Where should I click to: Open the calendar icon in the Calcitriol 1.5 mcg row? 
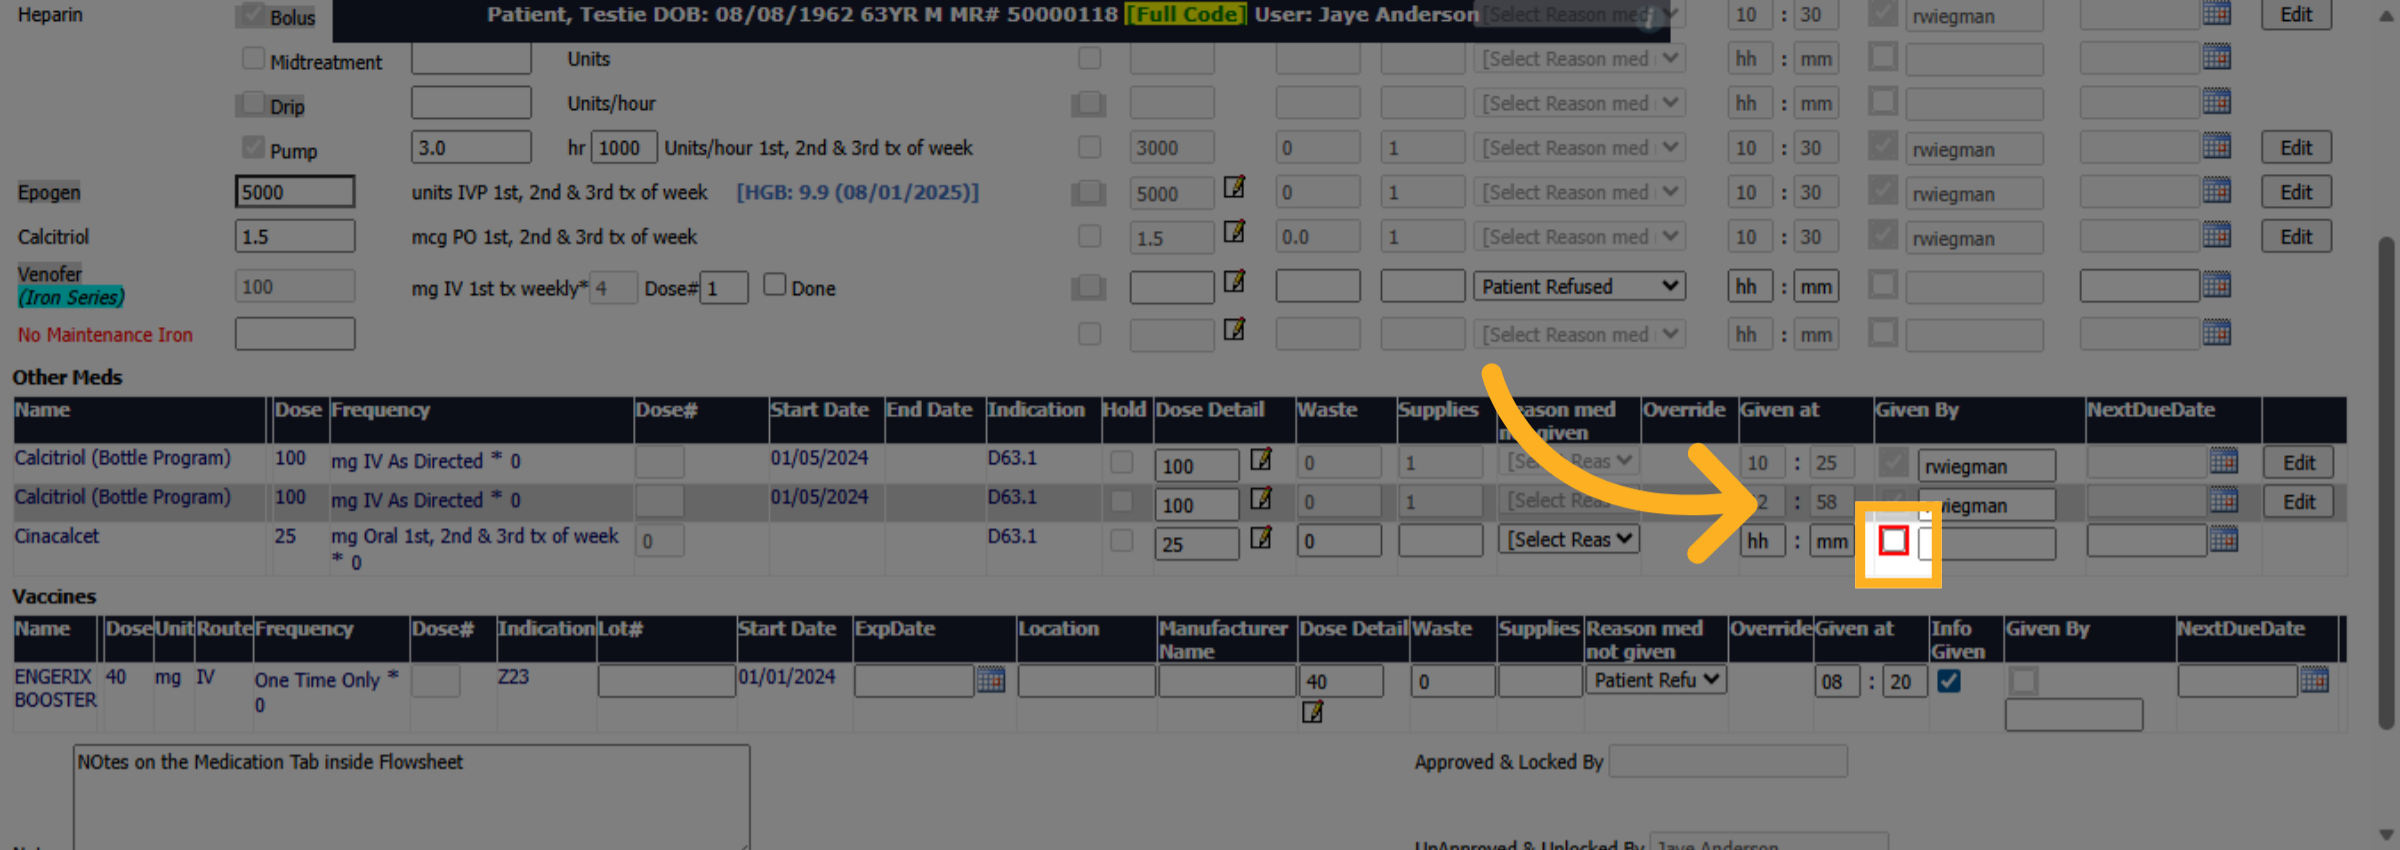[2217, 235]
